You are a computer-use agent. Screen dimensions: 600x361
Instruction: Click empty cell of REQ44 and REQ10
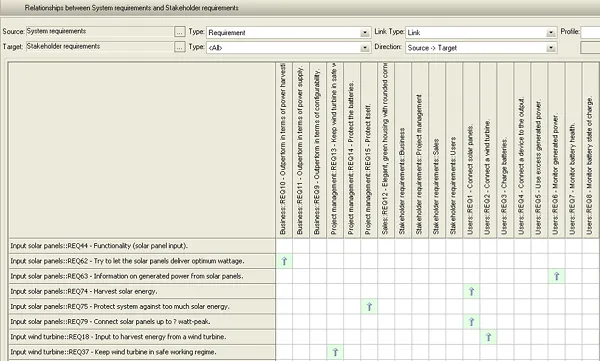pos(284,246)
